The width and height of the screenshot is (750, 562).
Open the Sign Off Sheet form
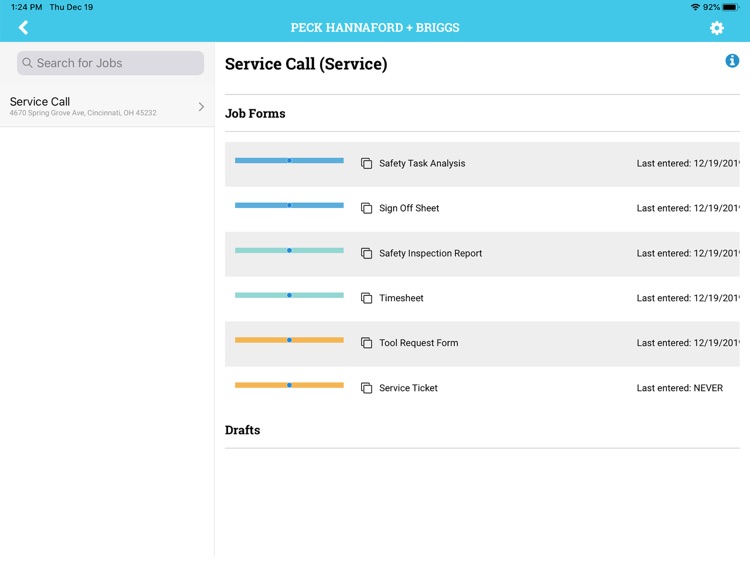409,209
